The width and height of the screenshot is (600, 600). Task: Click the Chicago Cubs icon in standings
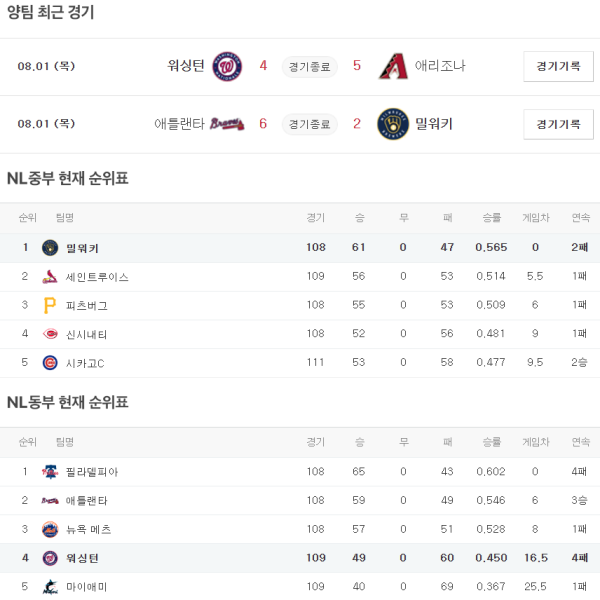point(50,363)
